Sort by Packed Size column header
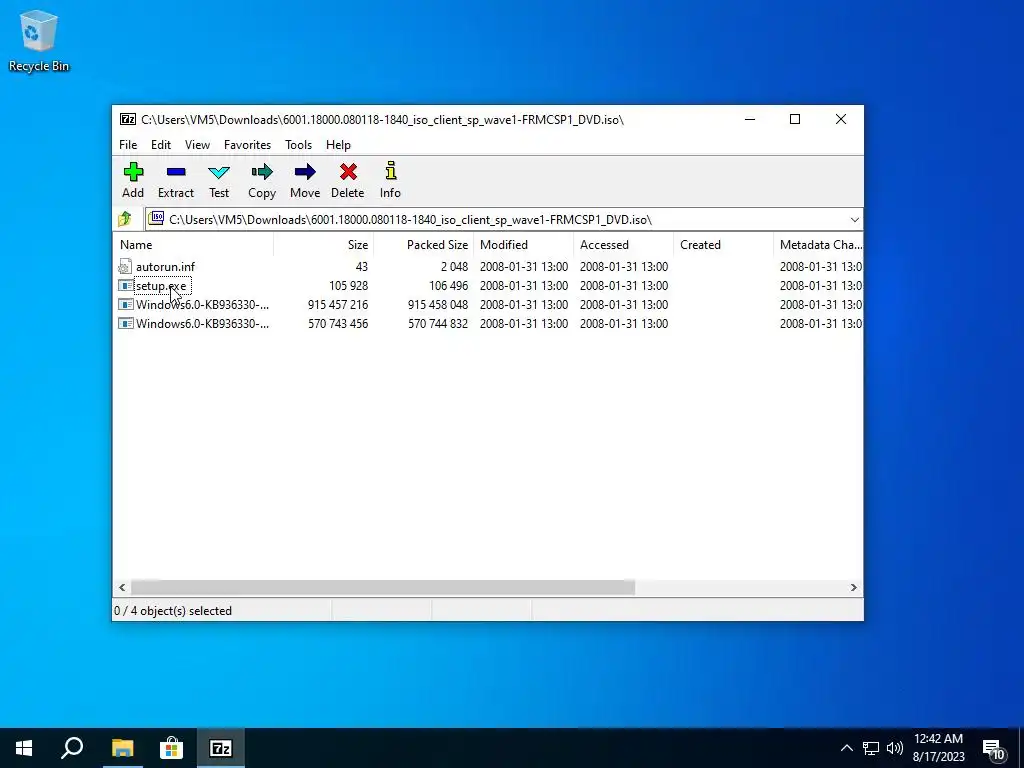 point(423,245)
